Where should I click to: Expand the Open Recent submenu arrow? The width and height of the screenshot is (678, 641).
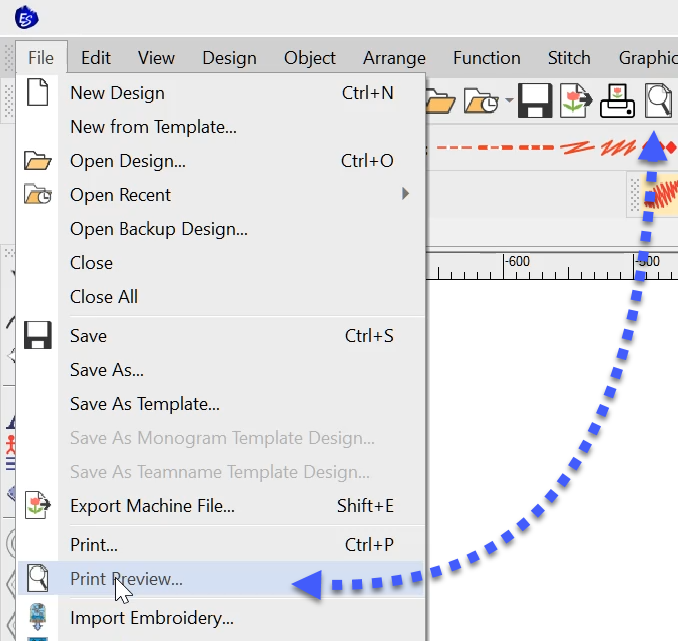point(406,194)
